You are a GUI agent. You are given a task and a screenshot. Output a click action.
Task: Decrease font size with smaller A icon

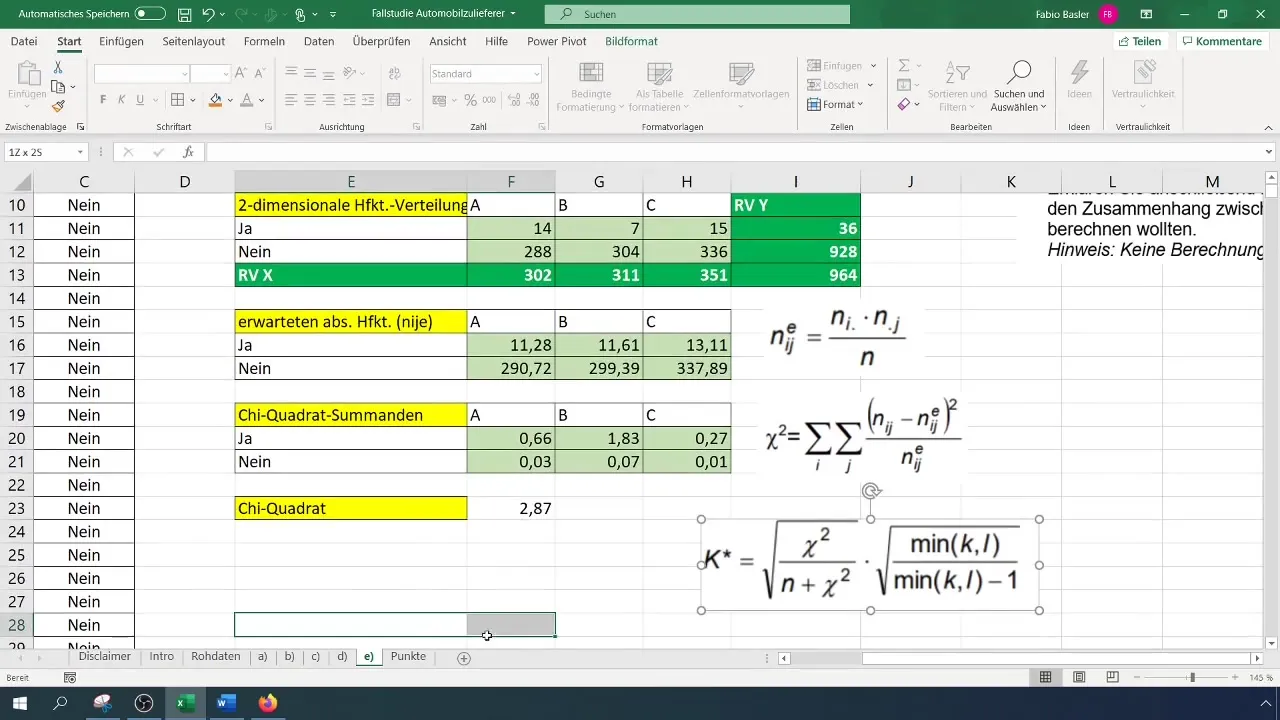[260, 74]
